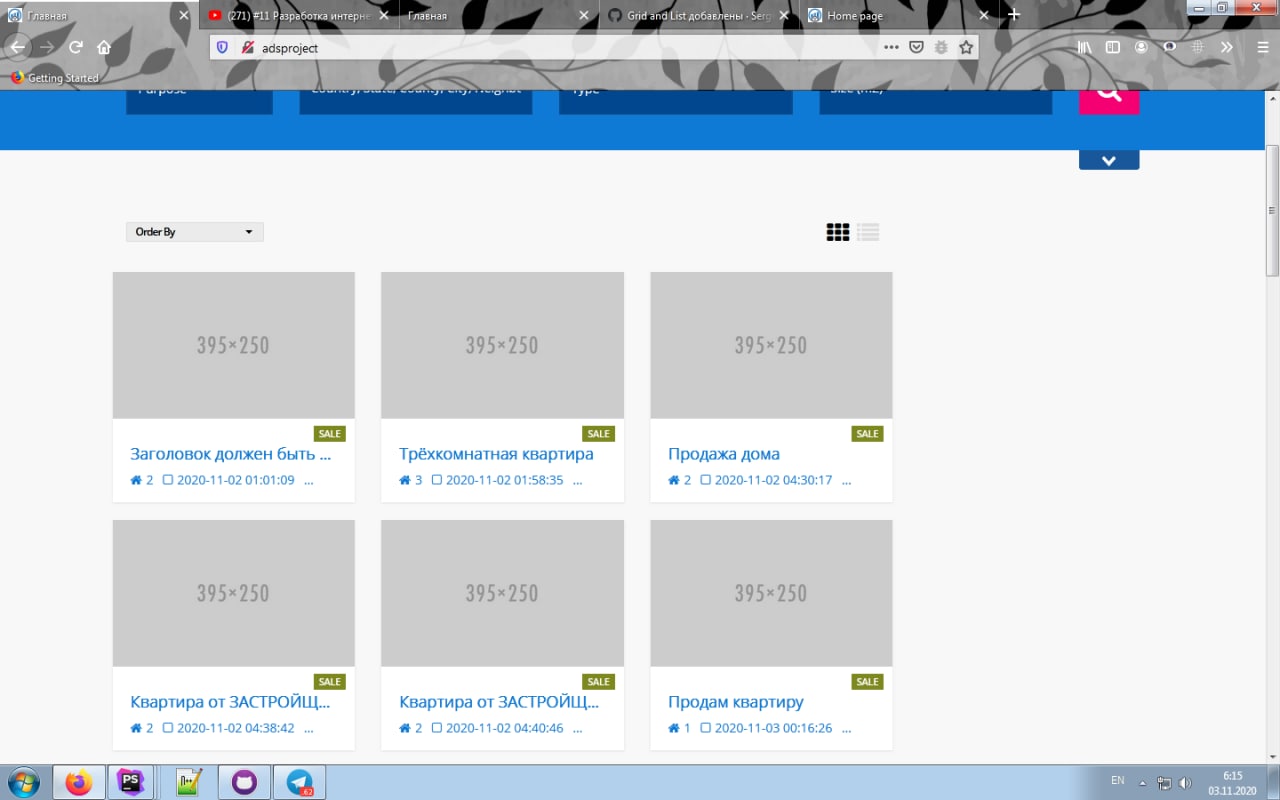
Task: Switch listings to list view
Action: point(868,232)
